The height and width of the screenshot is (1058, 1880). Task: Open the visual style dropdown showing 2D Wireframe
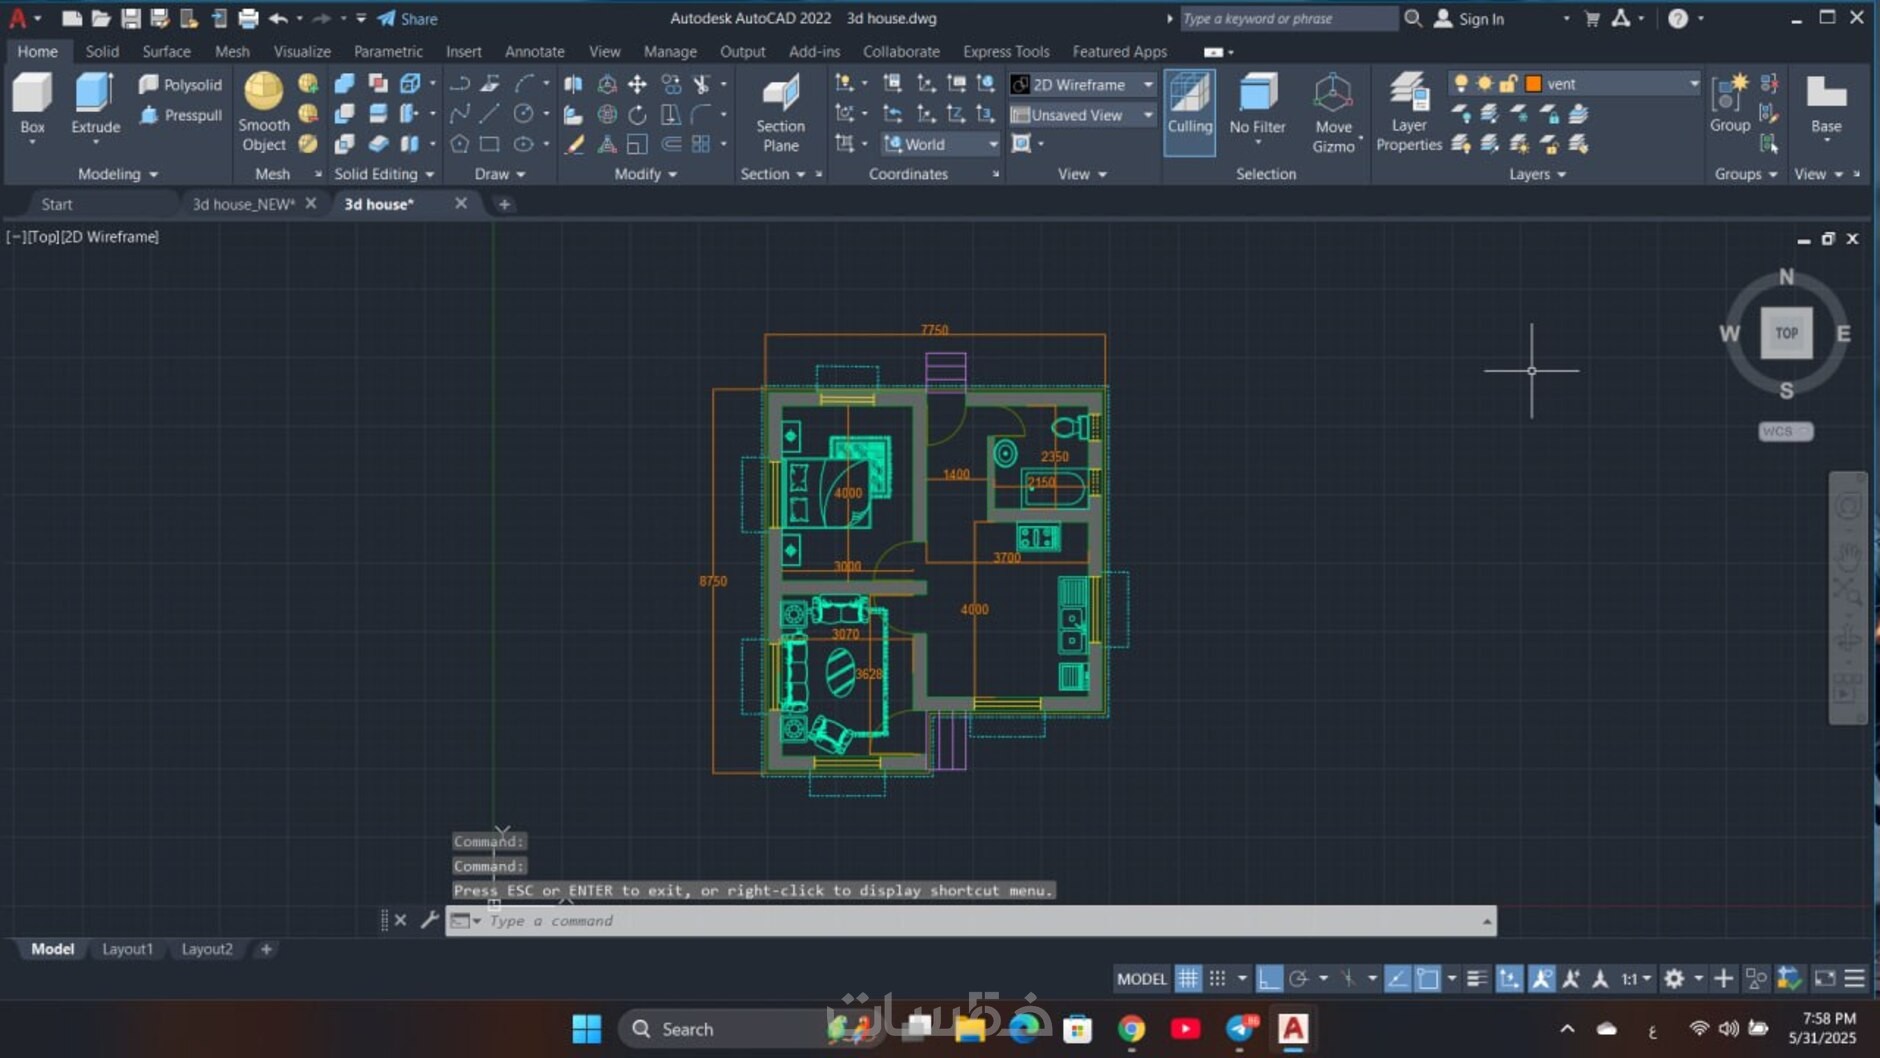[x=1082, y=85]
